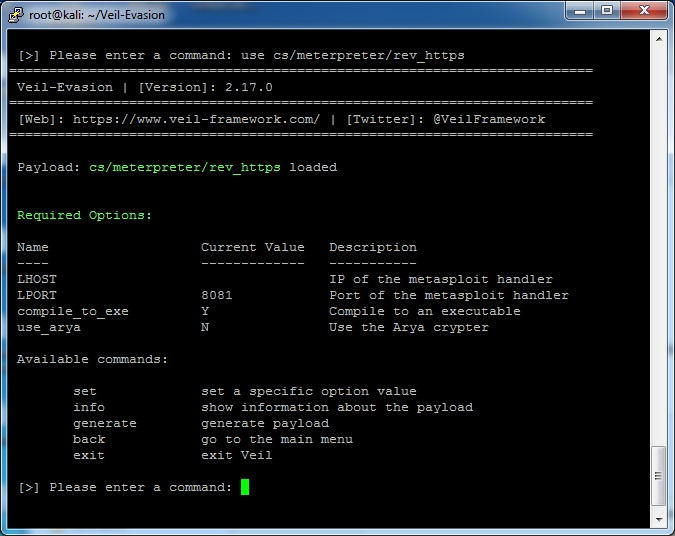The width and height of the screenshot is (675, 536).
Task: Open the PuTTY icon window menu
Action: pos(16,15)
